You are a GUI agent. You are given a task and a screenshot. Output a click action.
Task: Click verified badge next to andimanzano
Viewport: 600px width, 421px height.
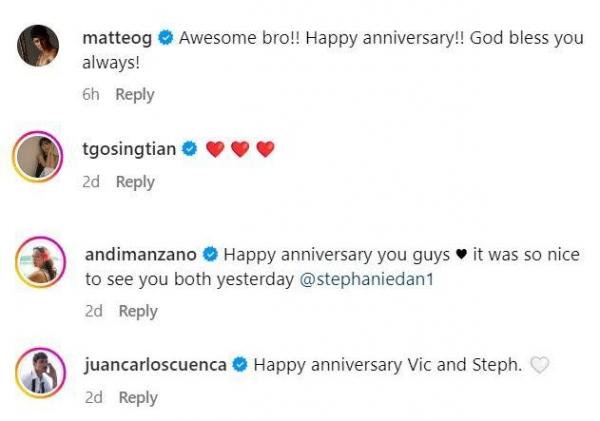point(212,254)
